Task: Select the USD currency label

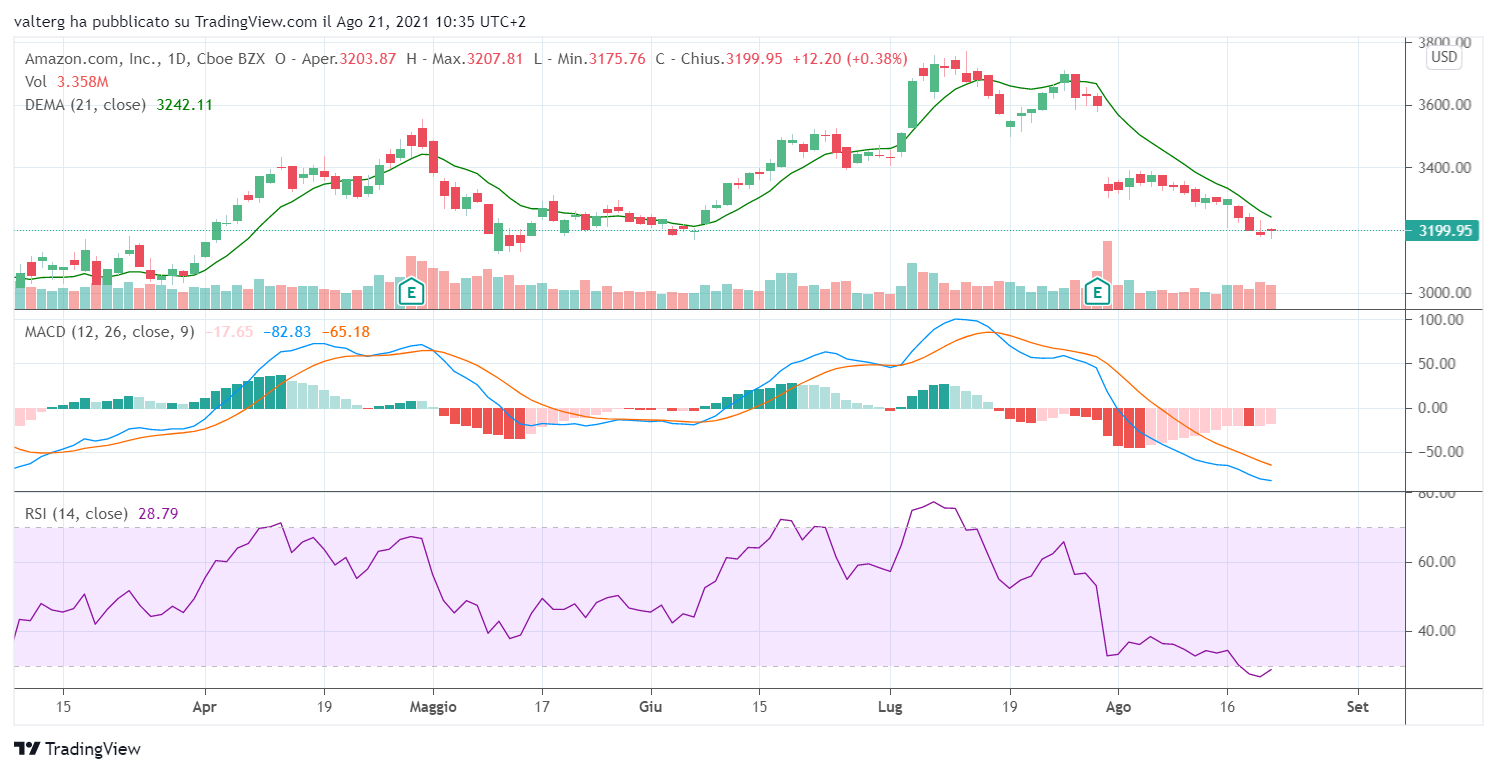Action: (1444, 58)
